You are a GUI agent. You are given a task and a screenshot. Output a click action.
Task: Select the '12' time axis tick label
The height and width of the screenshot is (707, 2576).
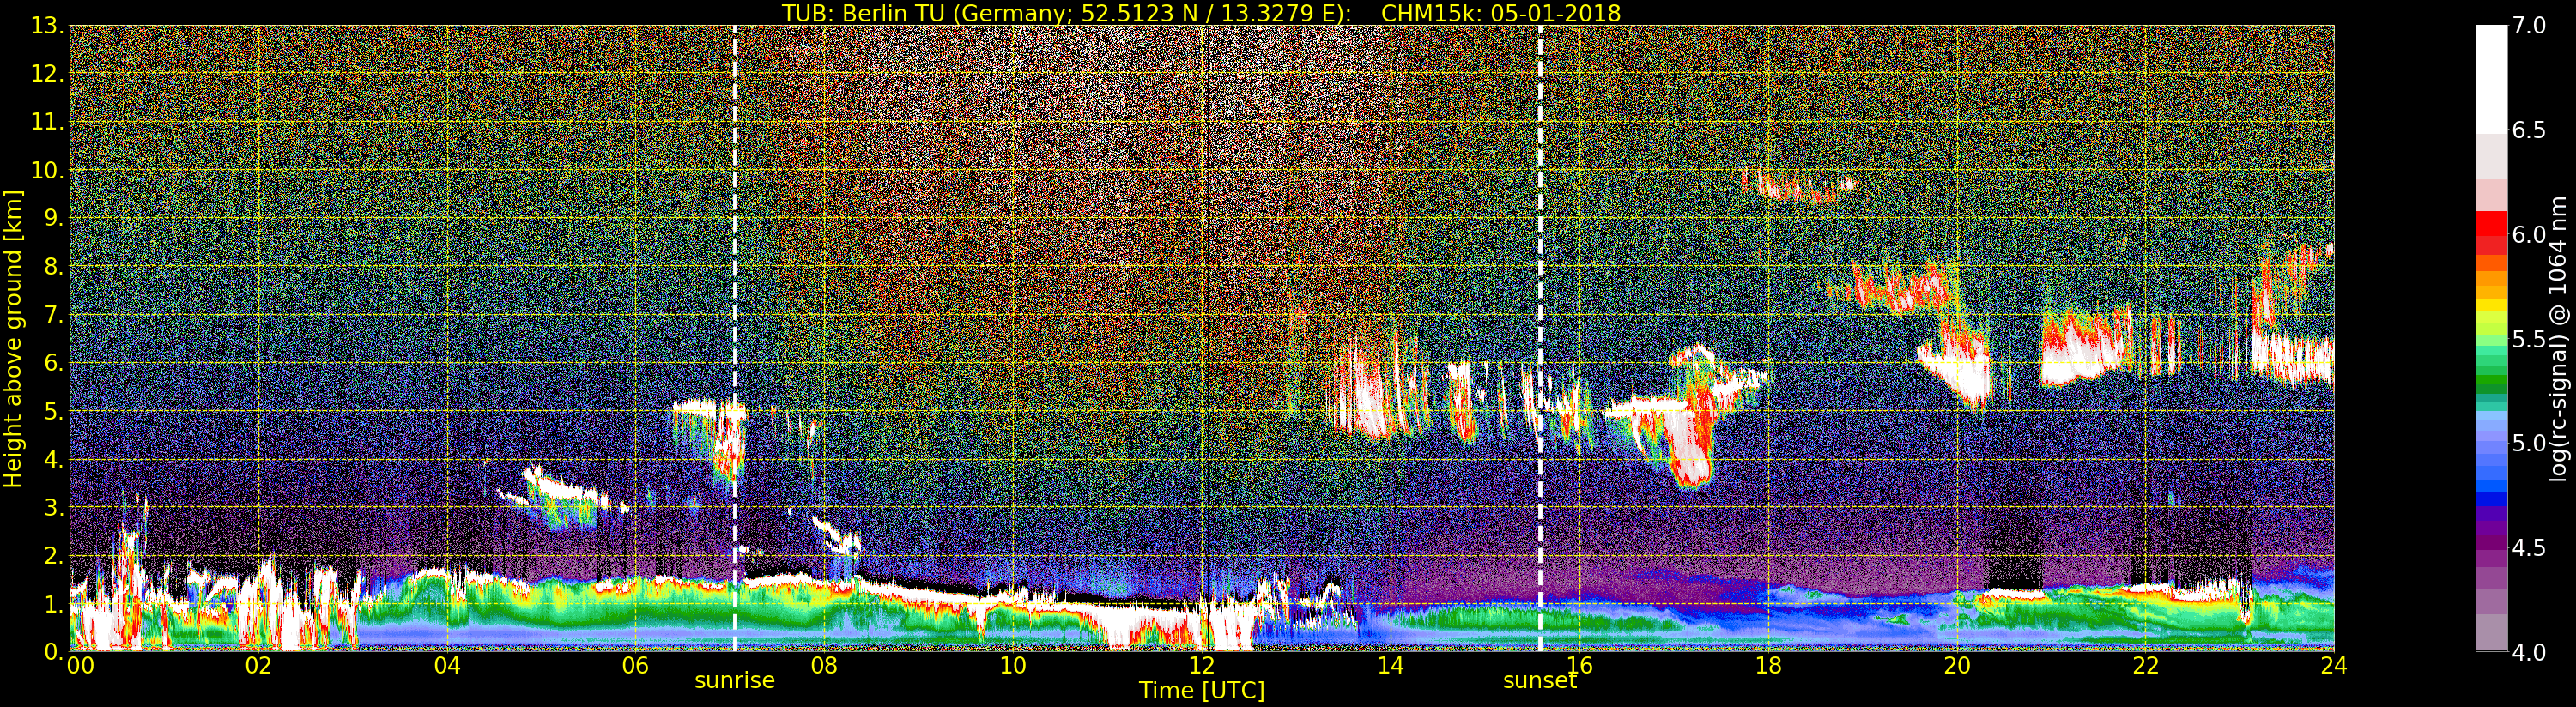point(1202,665)
